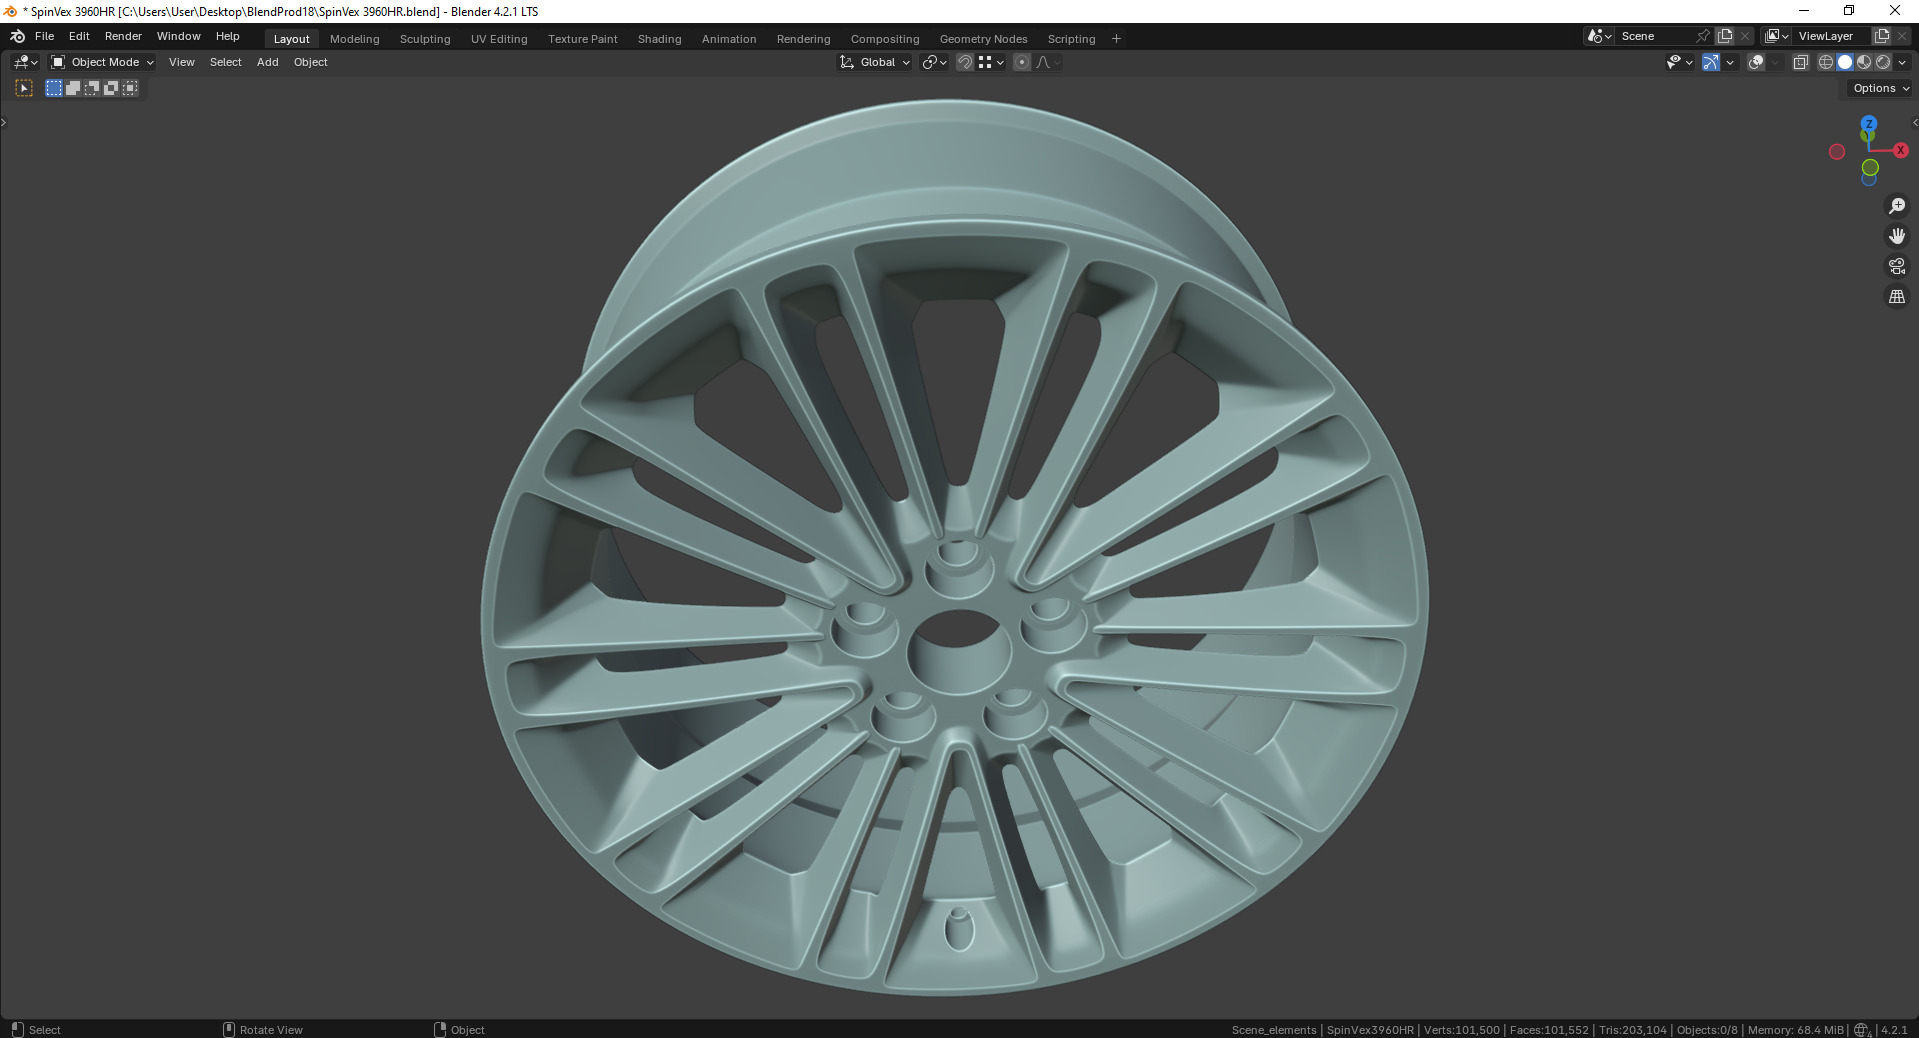
Task: Choose Set new selection mode icon
Action: pos(54,88)
